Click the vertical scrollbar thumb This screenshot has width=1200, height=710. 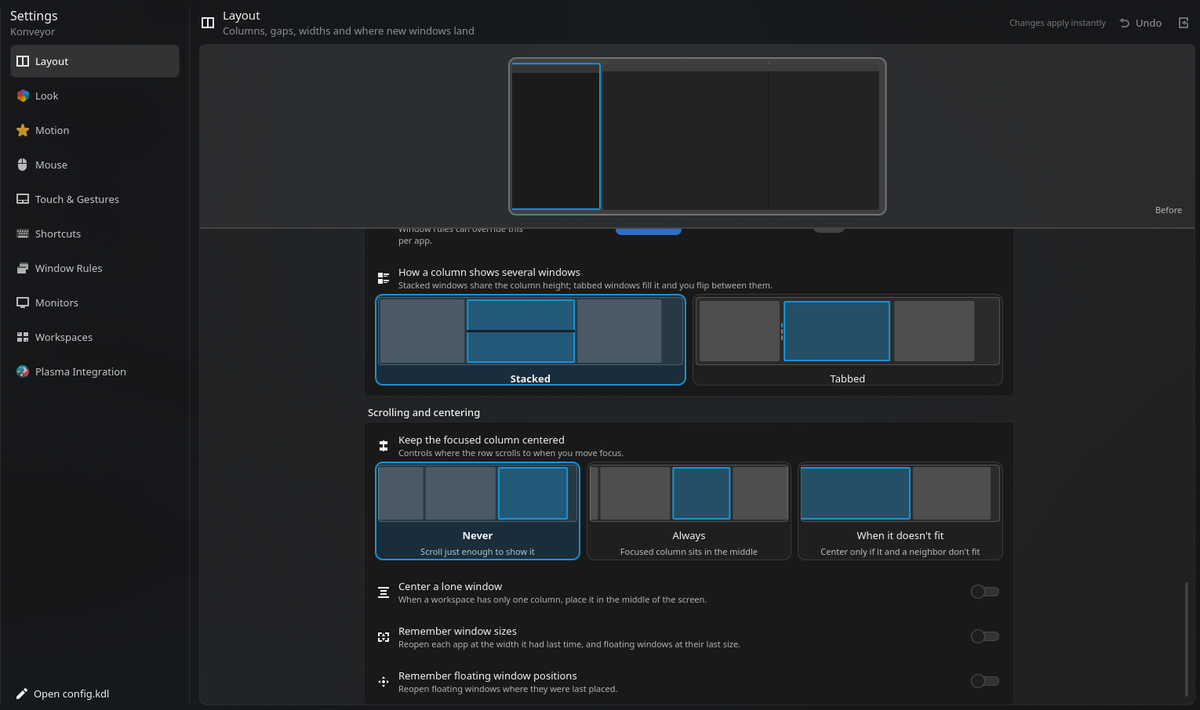click(1188, 642)
